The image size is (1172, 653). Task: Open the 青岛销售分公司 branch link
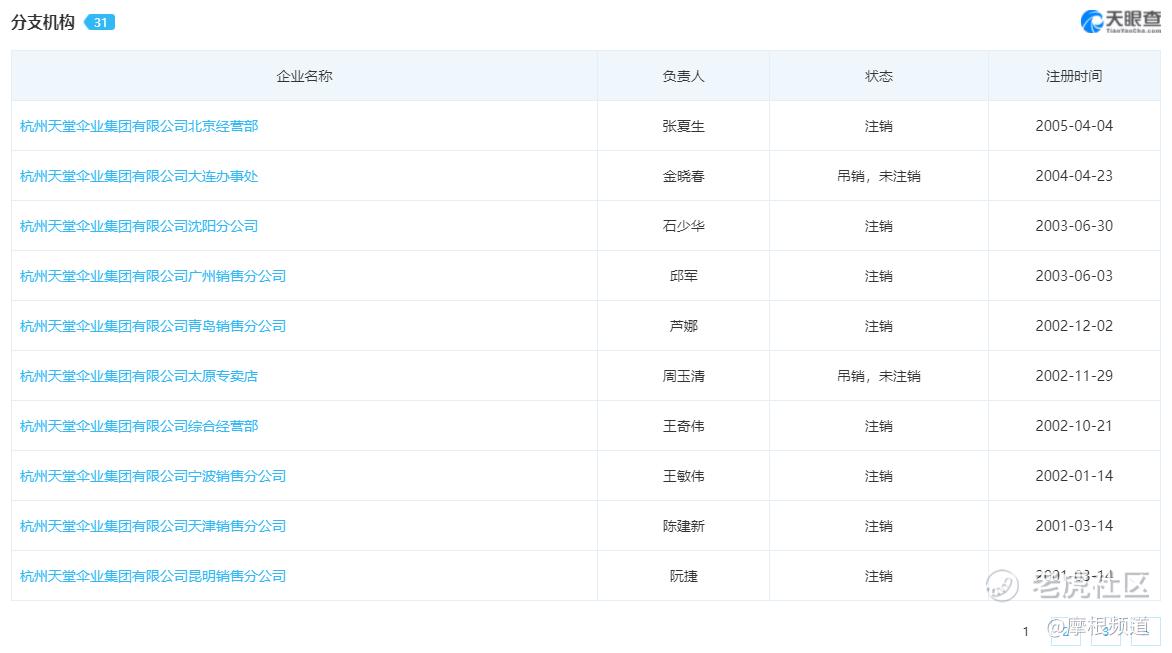click(x=152, y=326)
